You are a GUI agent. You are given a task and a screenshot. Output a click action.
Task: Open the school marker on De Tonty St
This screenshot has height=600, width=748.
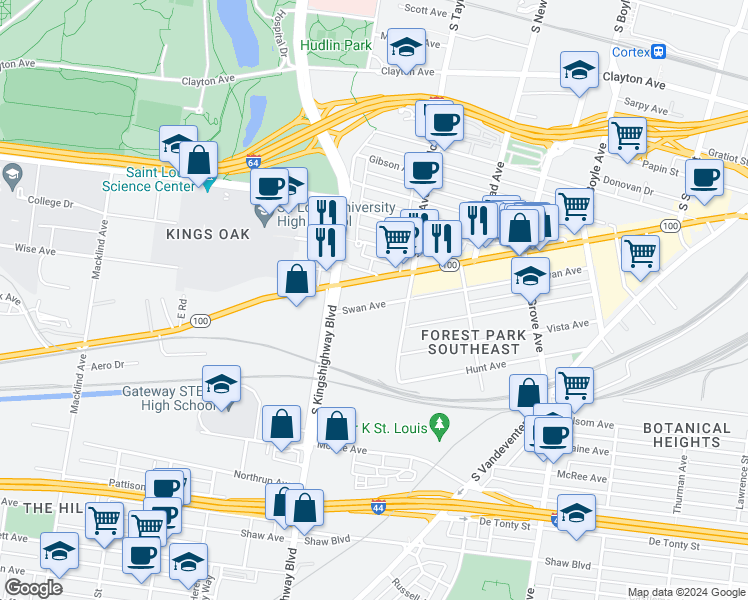[576, 514]
